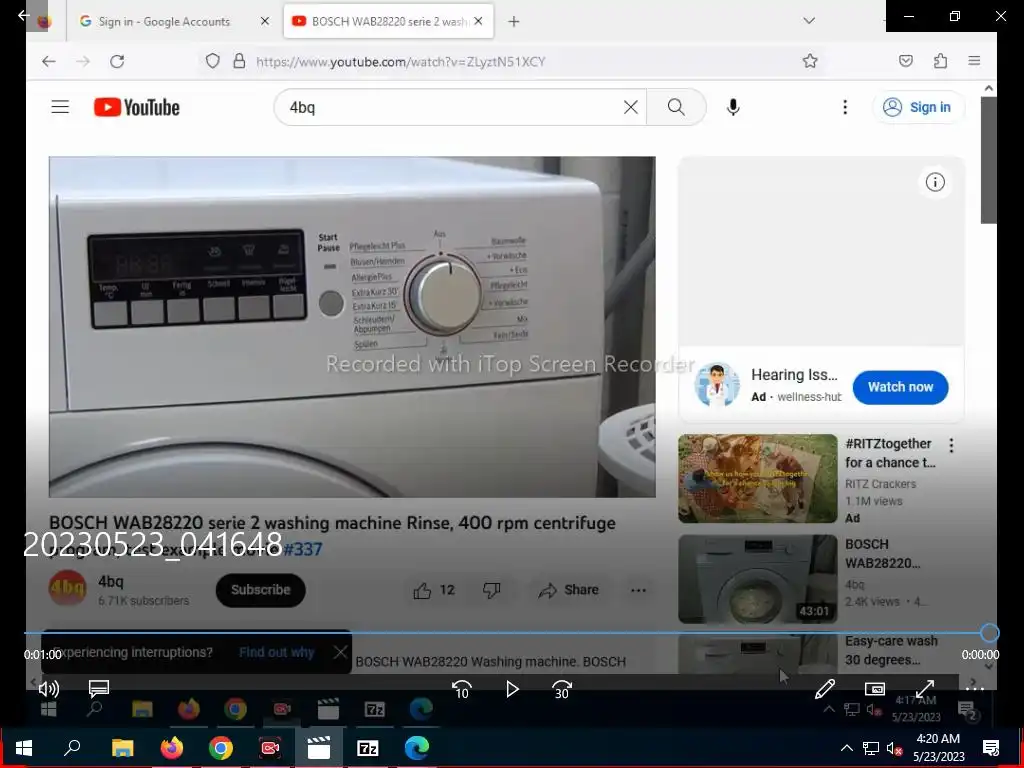
Task: Click the YouTube page's vertical scrollbar thumb
Action: (x=988, y=159)
